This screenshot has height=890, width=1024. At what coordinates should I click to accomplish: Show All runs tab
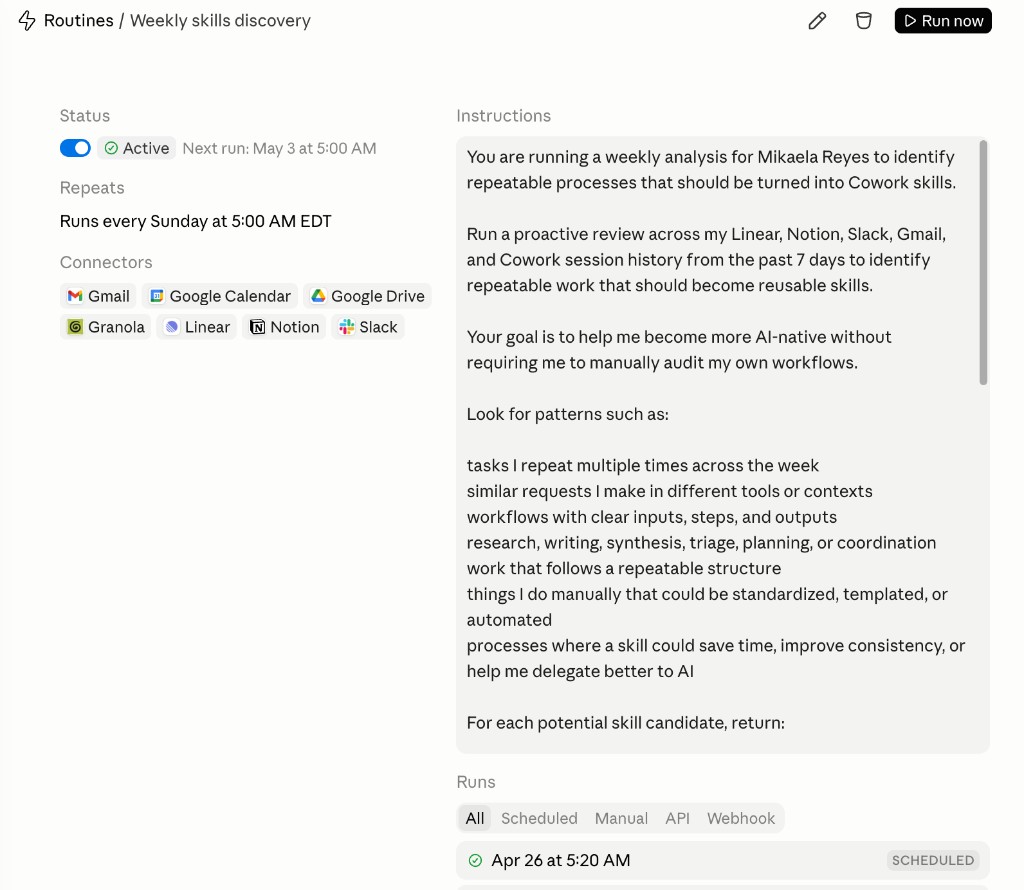click(475, 818)
